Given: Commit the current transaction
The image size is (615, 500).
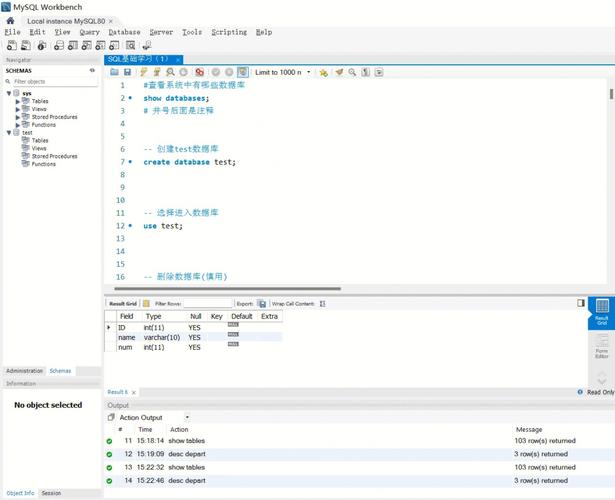Looking at the screenshot, I should (216, 72).
